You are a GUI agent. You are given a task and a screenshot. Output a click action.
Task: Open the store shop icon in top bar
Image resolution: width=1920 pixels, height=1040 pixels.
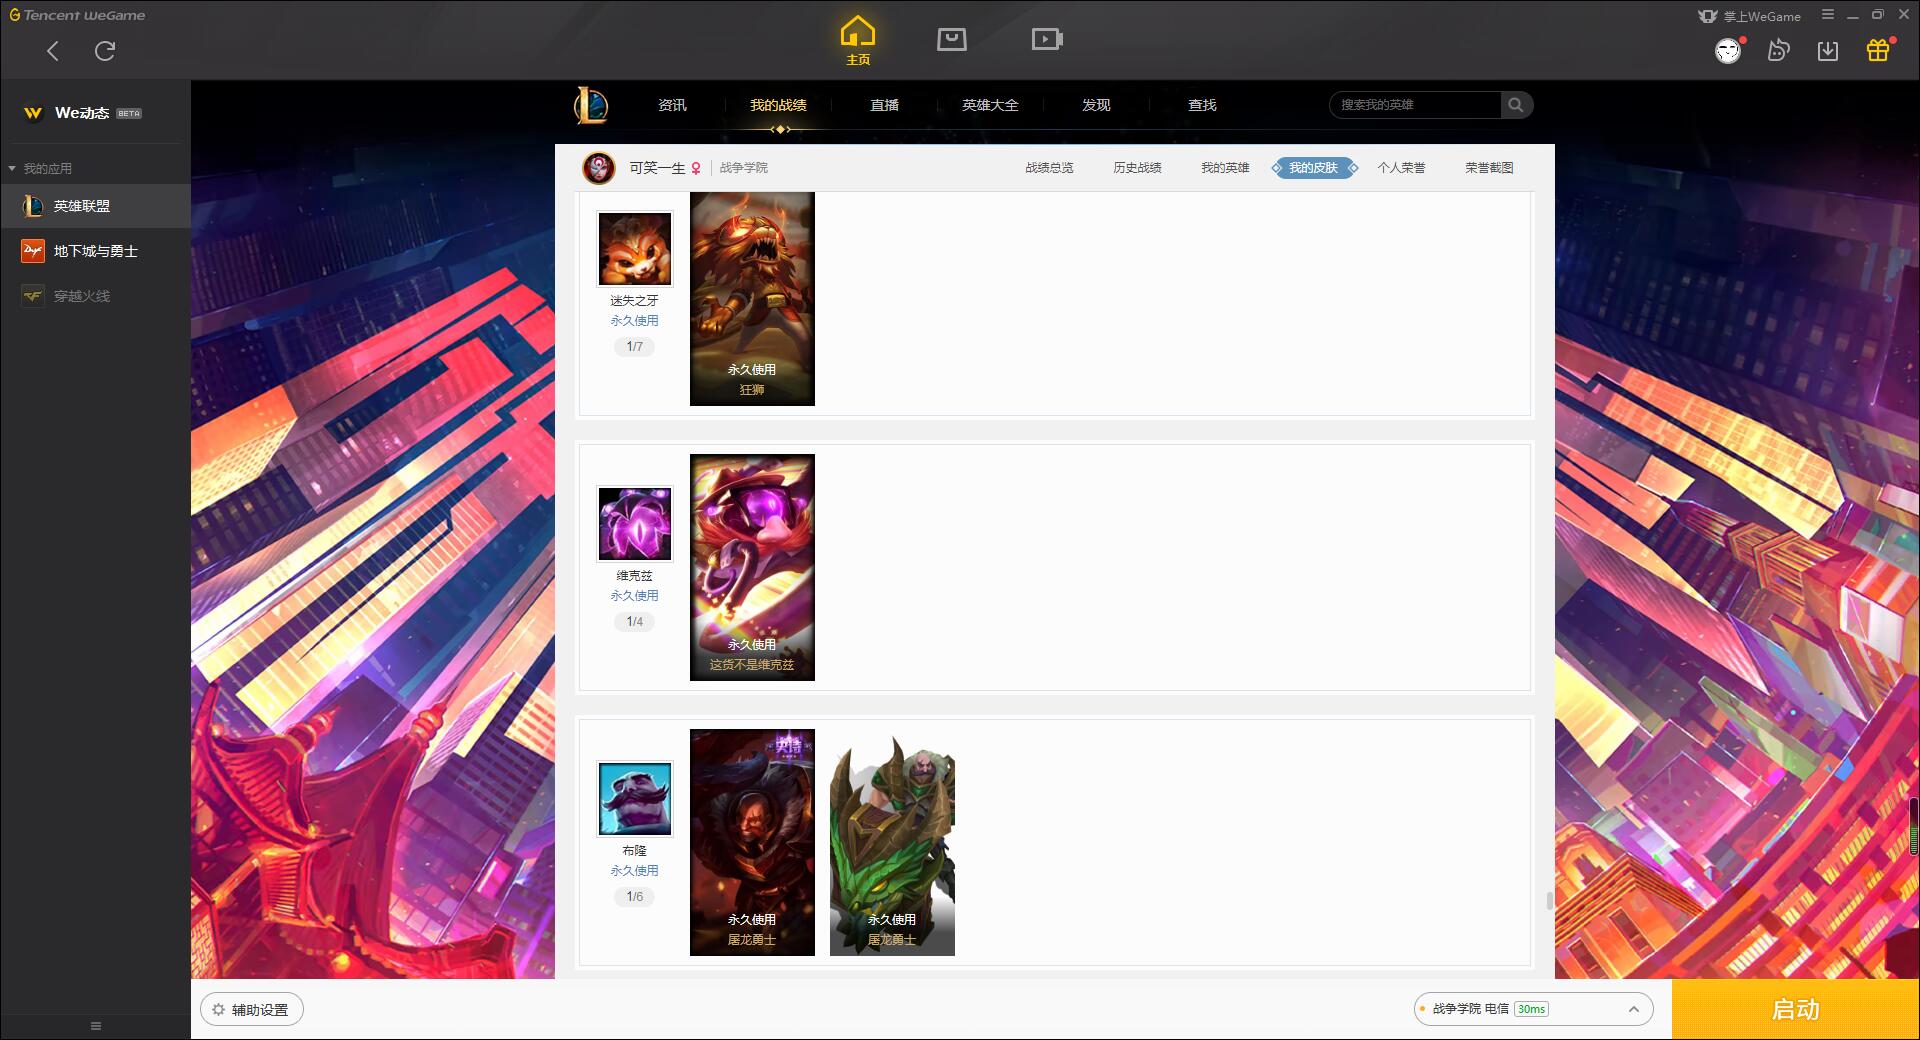pos(952,39)
